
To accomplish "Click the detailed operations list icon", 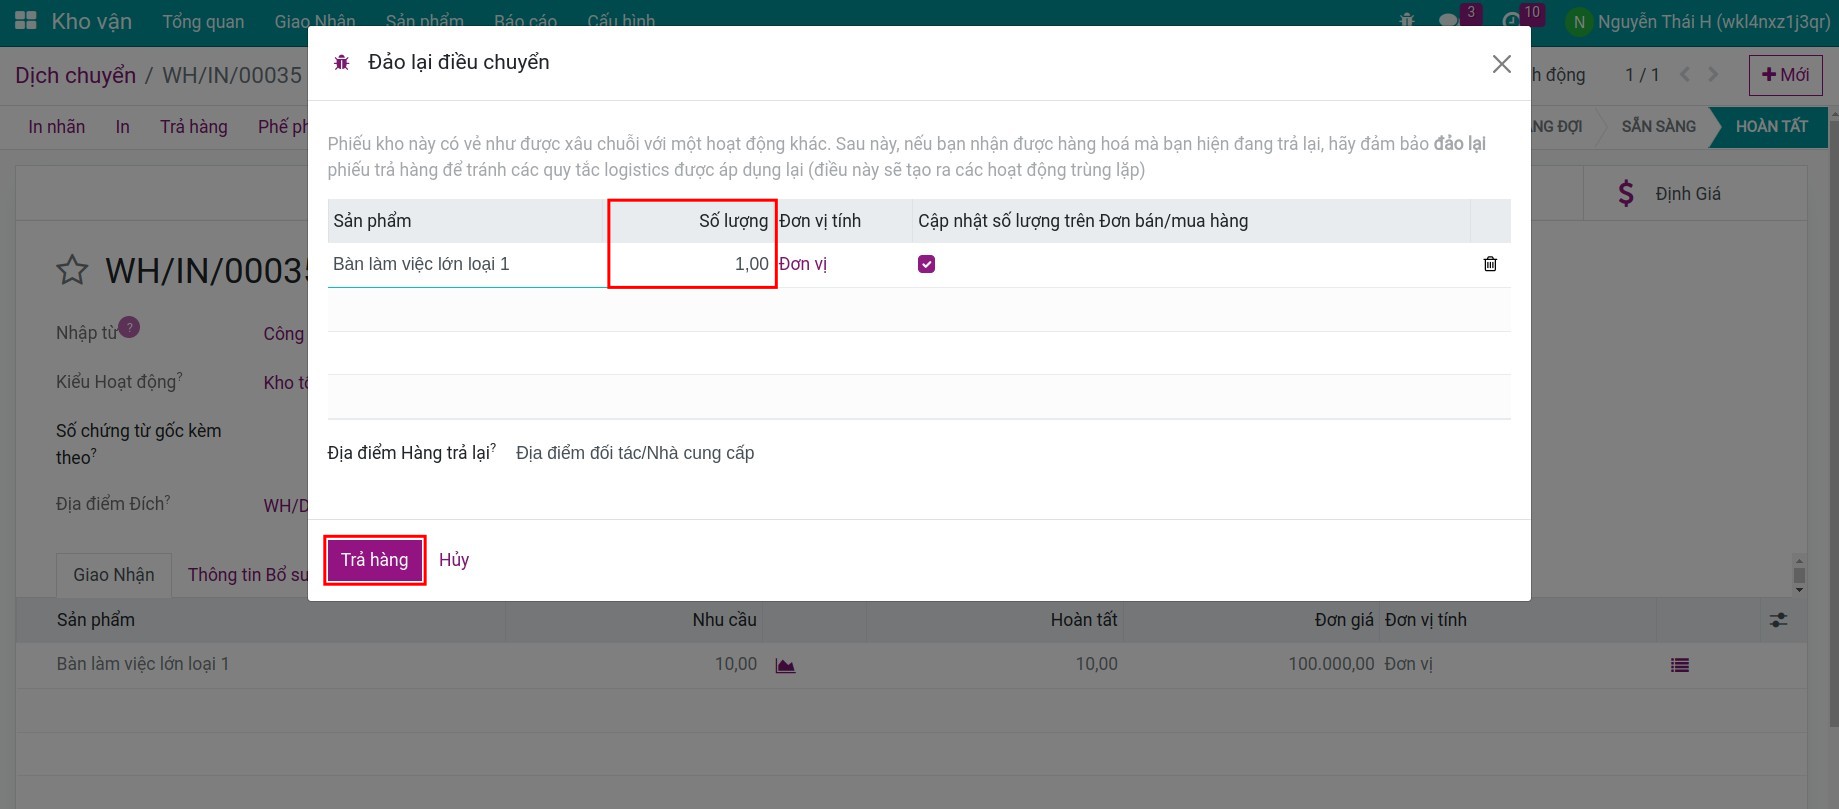I will [x=1679, y=665].
